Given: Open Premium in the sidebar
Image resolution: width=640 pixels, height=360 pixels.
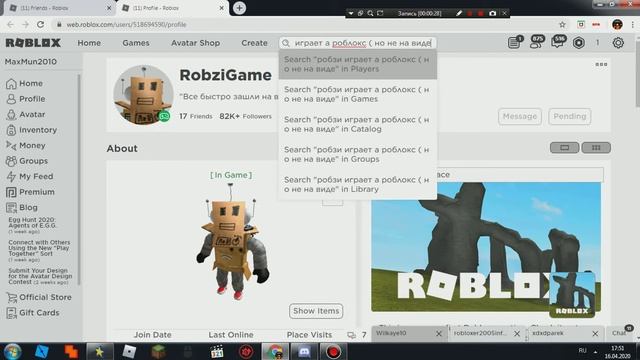Looking at the screenshot, I should point(30,192).
